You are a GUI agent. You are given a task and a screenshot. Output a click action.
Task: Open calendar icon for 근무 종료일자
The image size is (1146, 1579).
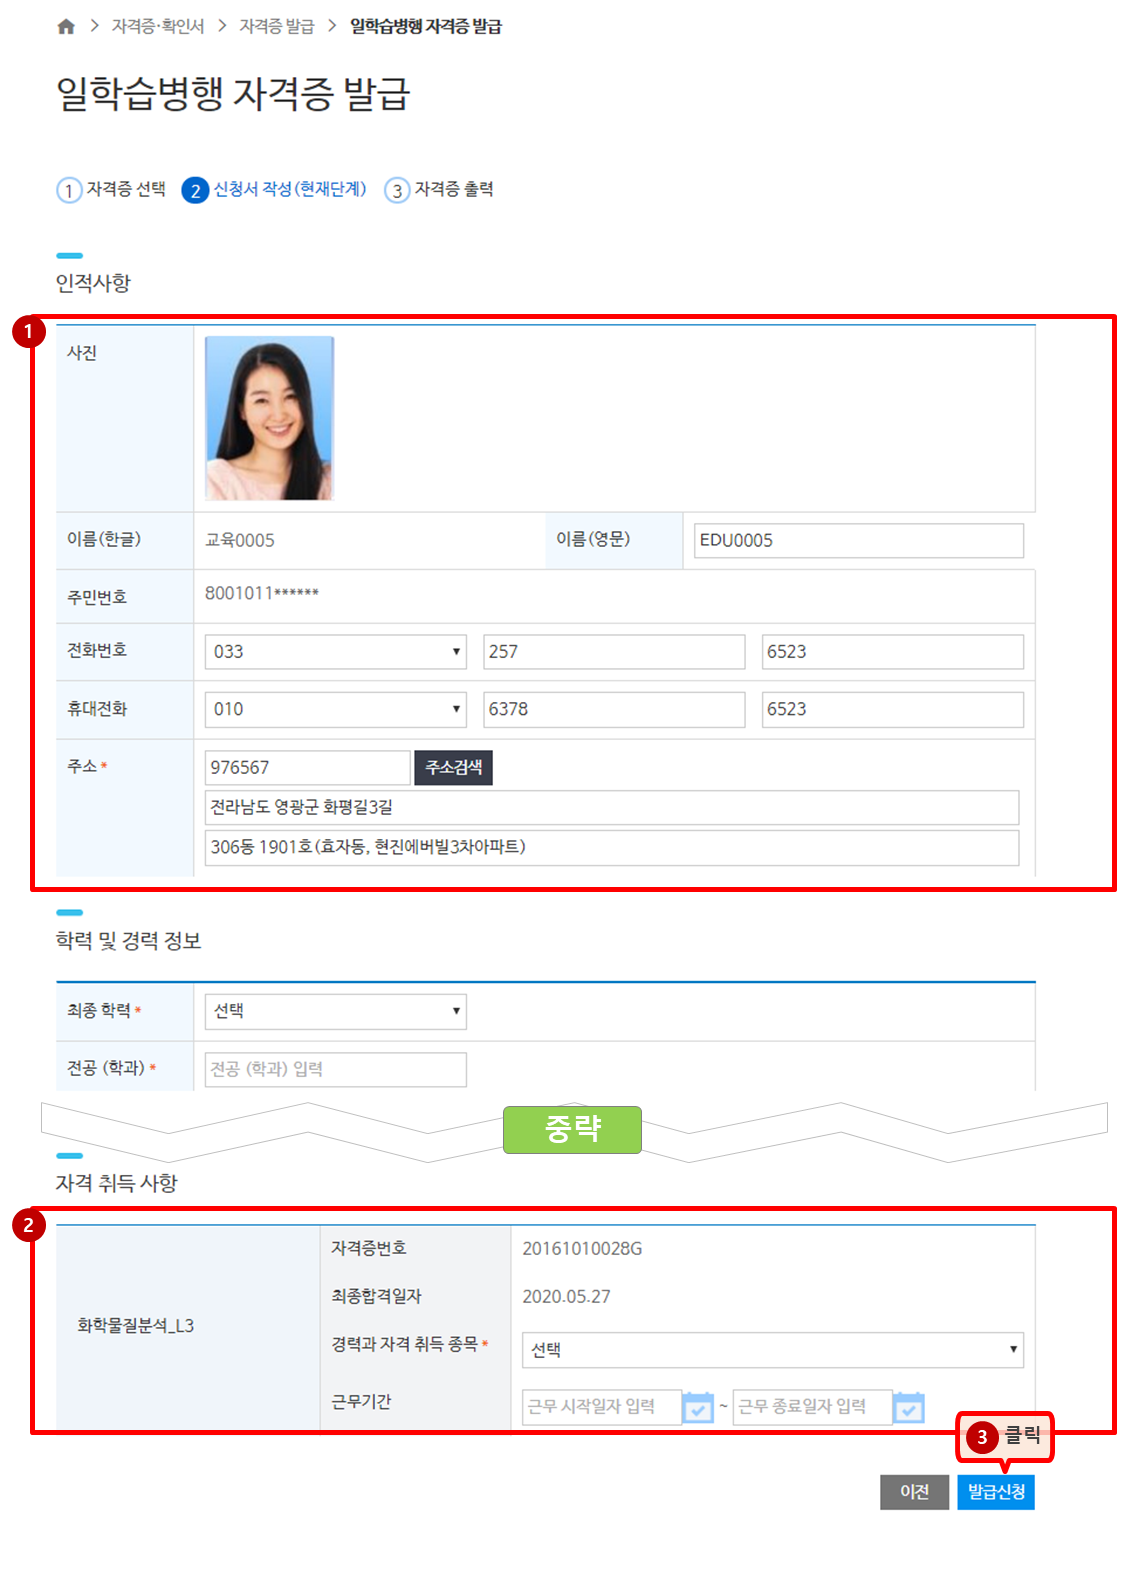click(x=908, y=1407)
